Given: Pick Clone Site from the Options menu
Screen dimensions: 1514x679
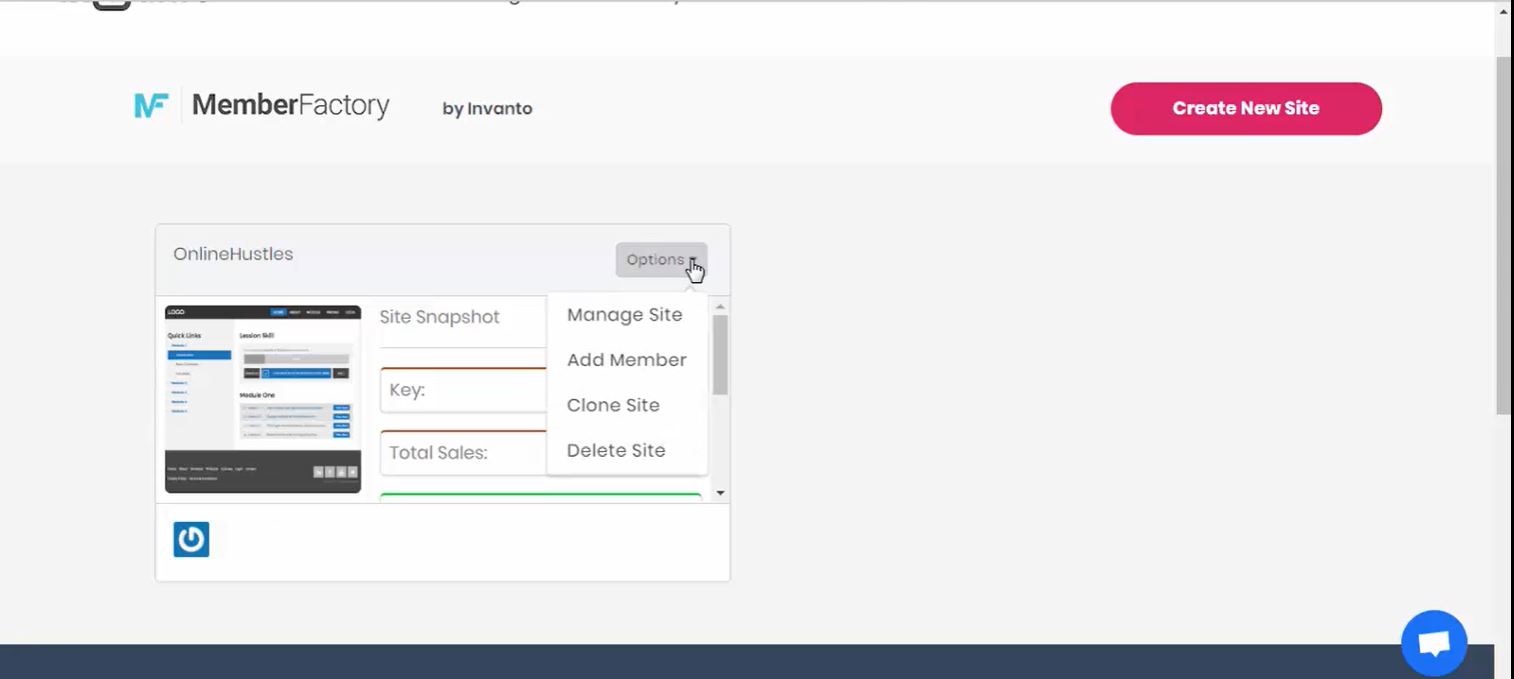Looking at the screenshot, I should [613, 405].
